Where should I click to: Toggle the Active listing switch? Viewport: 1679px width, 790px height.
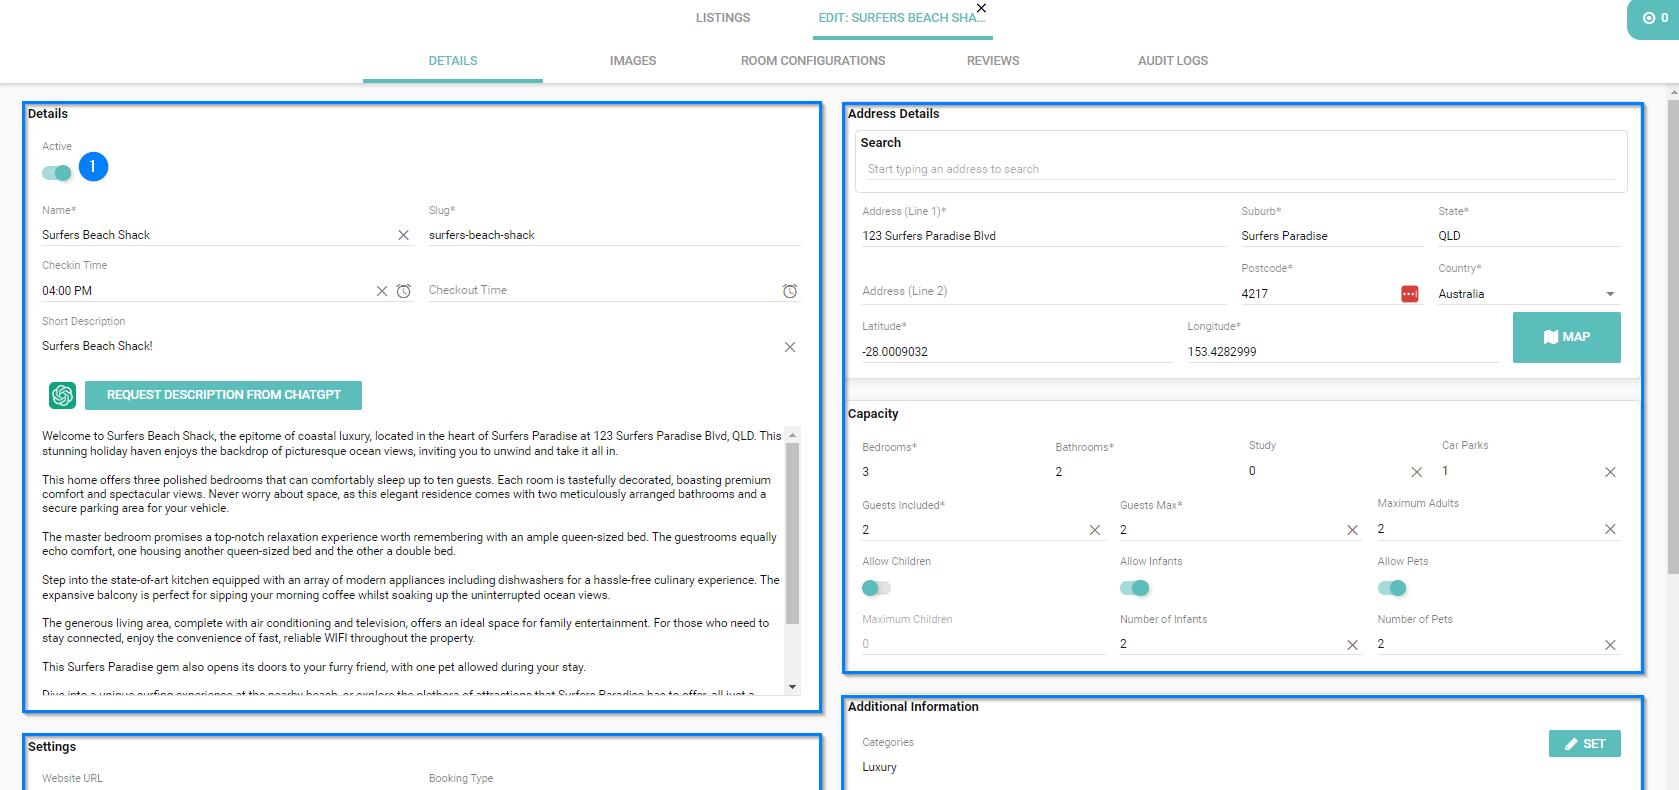57,173
